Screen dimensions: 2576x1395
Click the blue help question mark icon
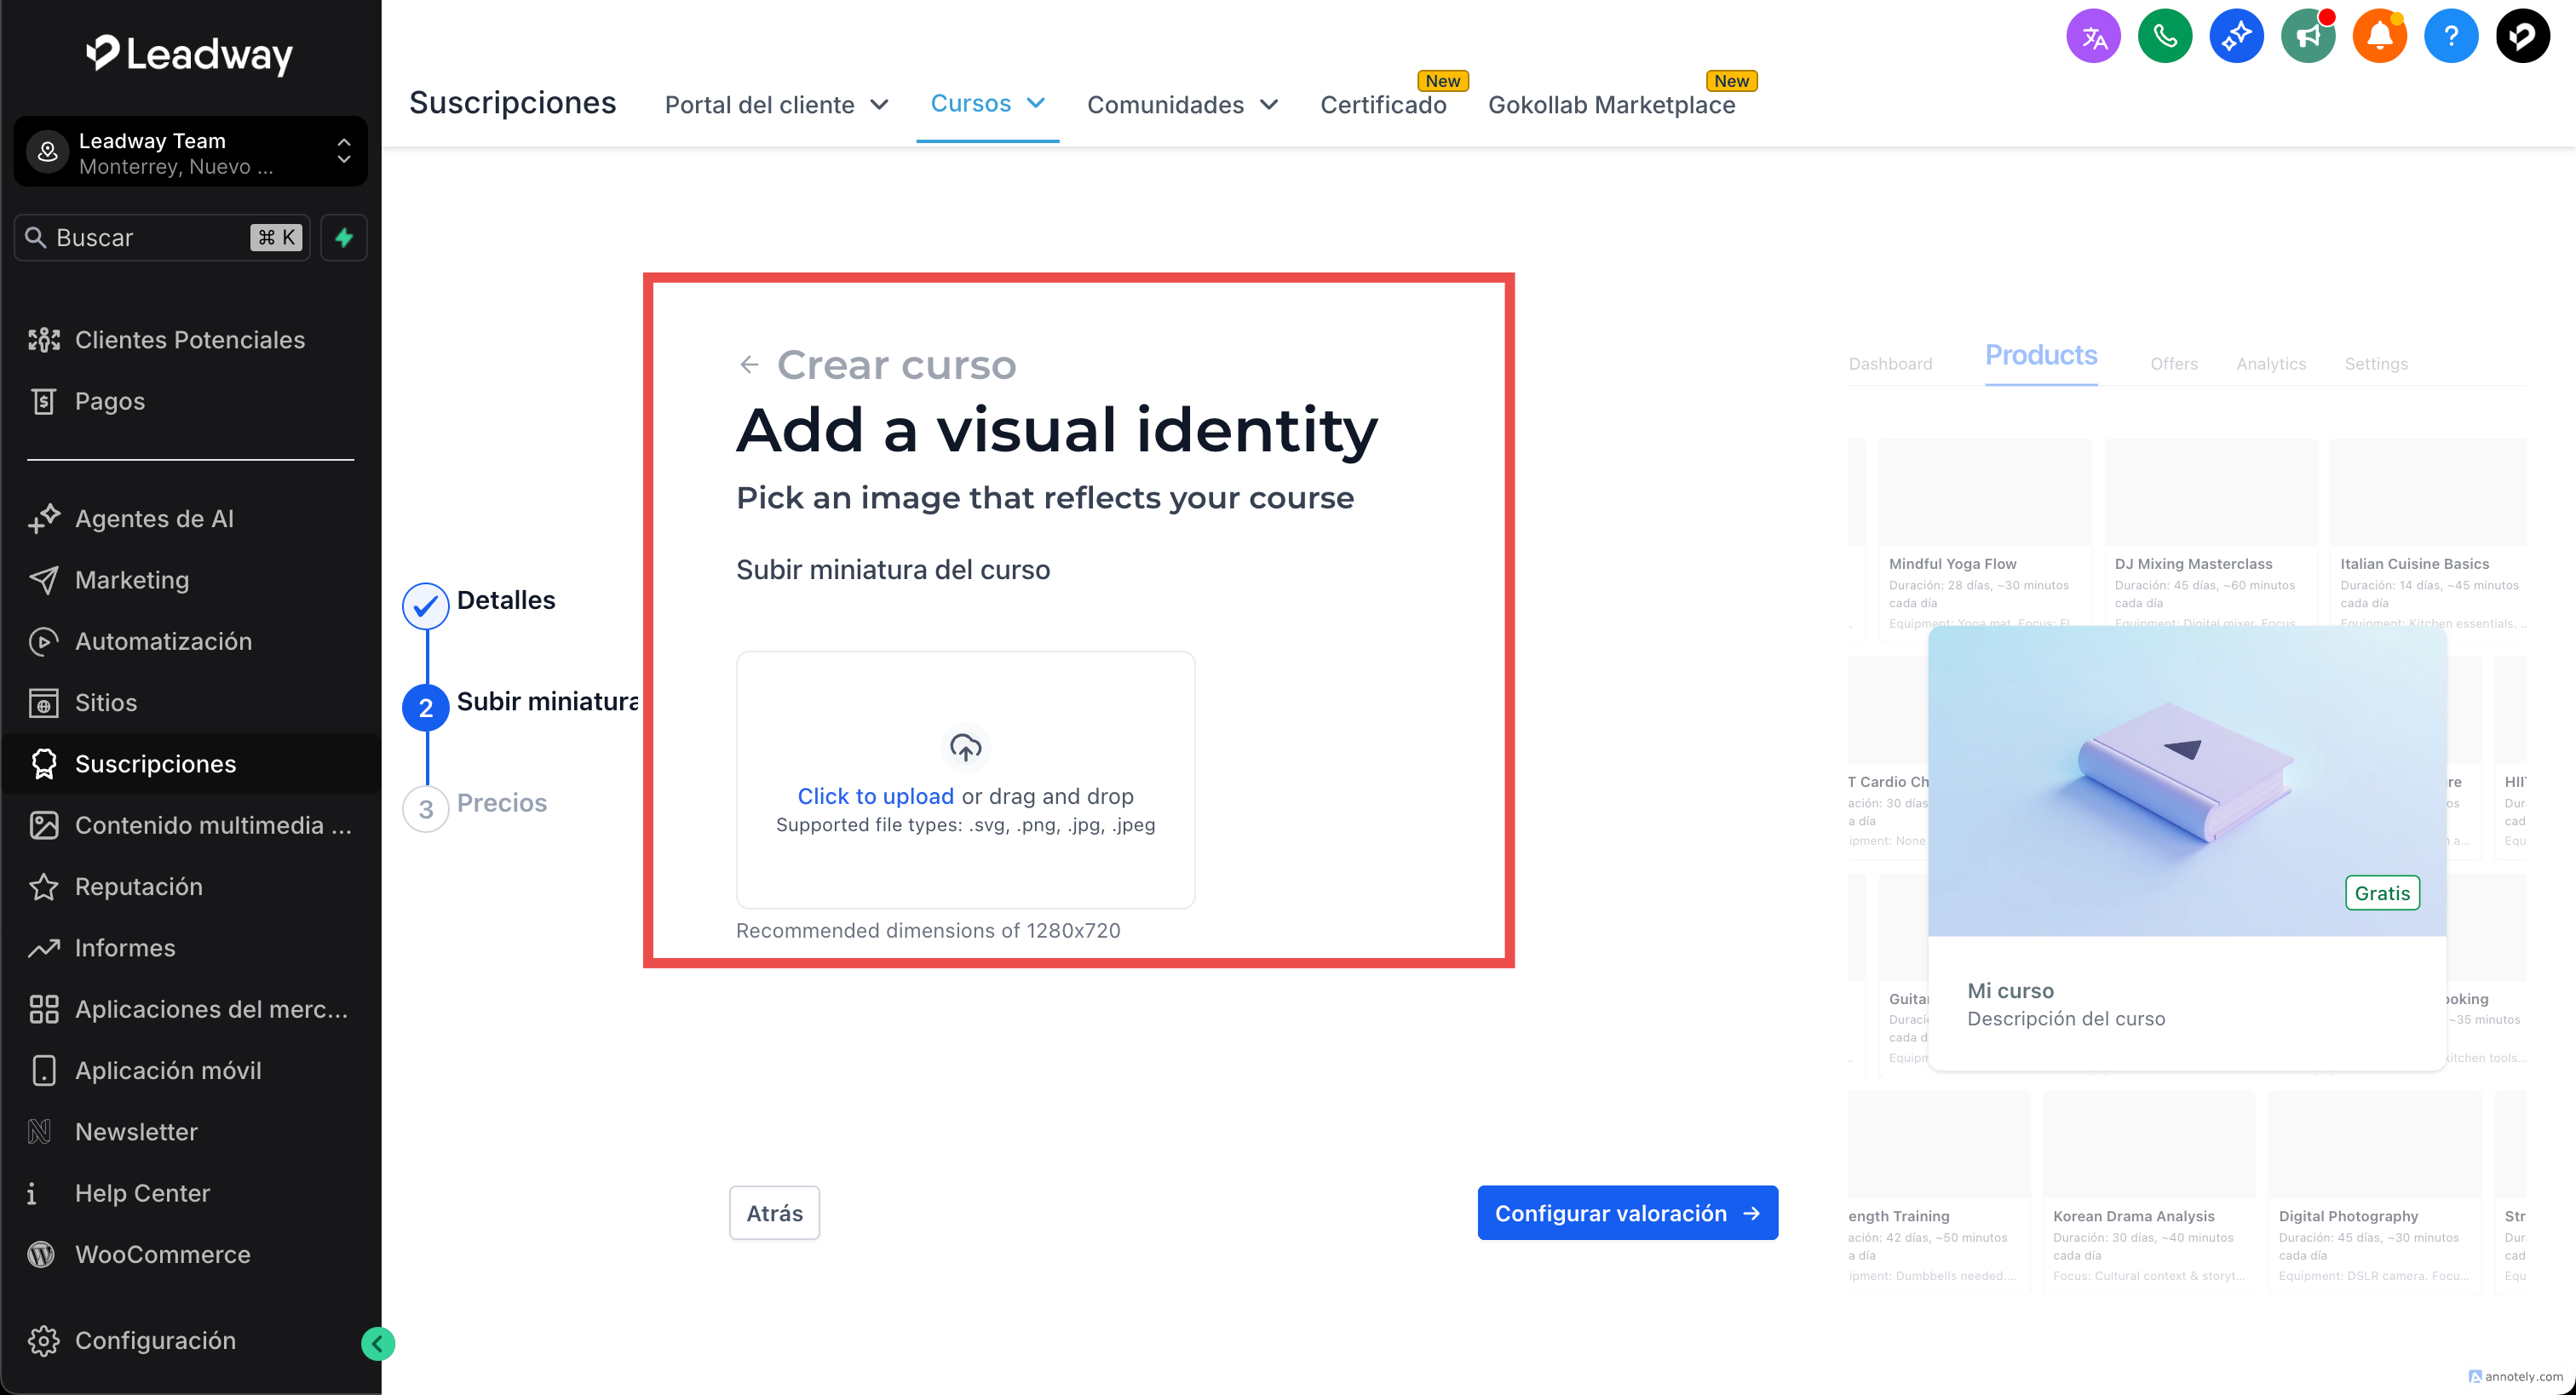click(x=2450, y=37)
